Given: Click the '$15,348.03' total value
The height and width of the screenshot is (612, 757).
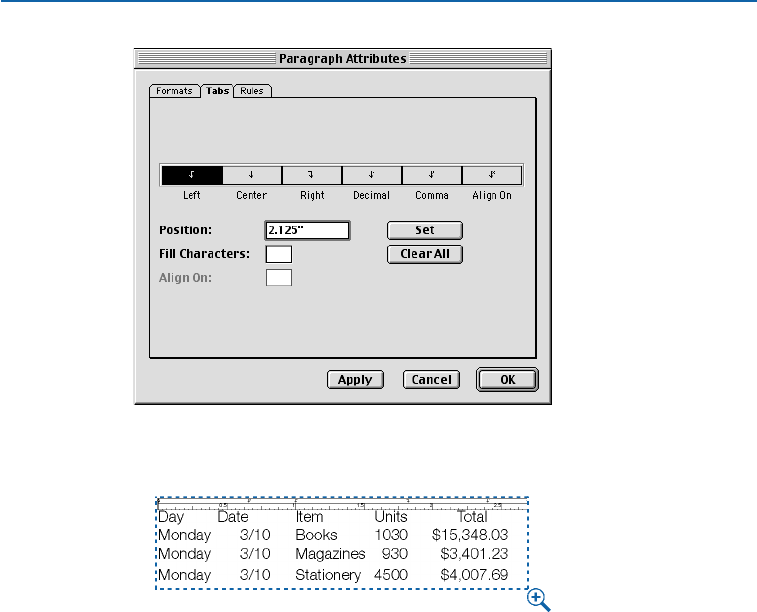Looking at the screenshot, I should pos(470,535).
